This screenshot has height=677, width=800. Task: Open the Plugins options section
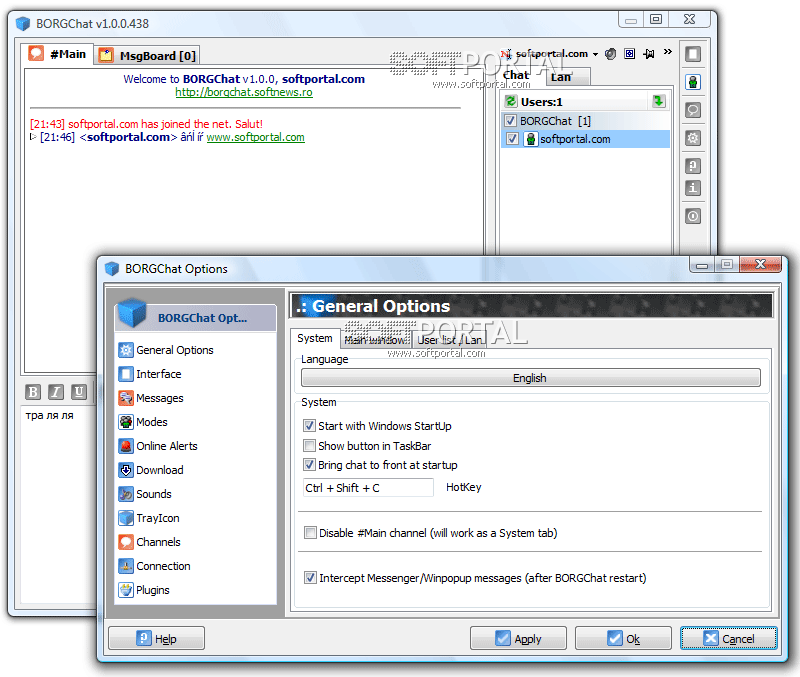pyautogui.click(x=144, y=590)
